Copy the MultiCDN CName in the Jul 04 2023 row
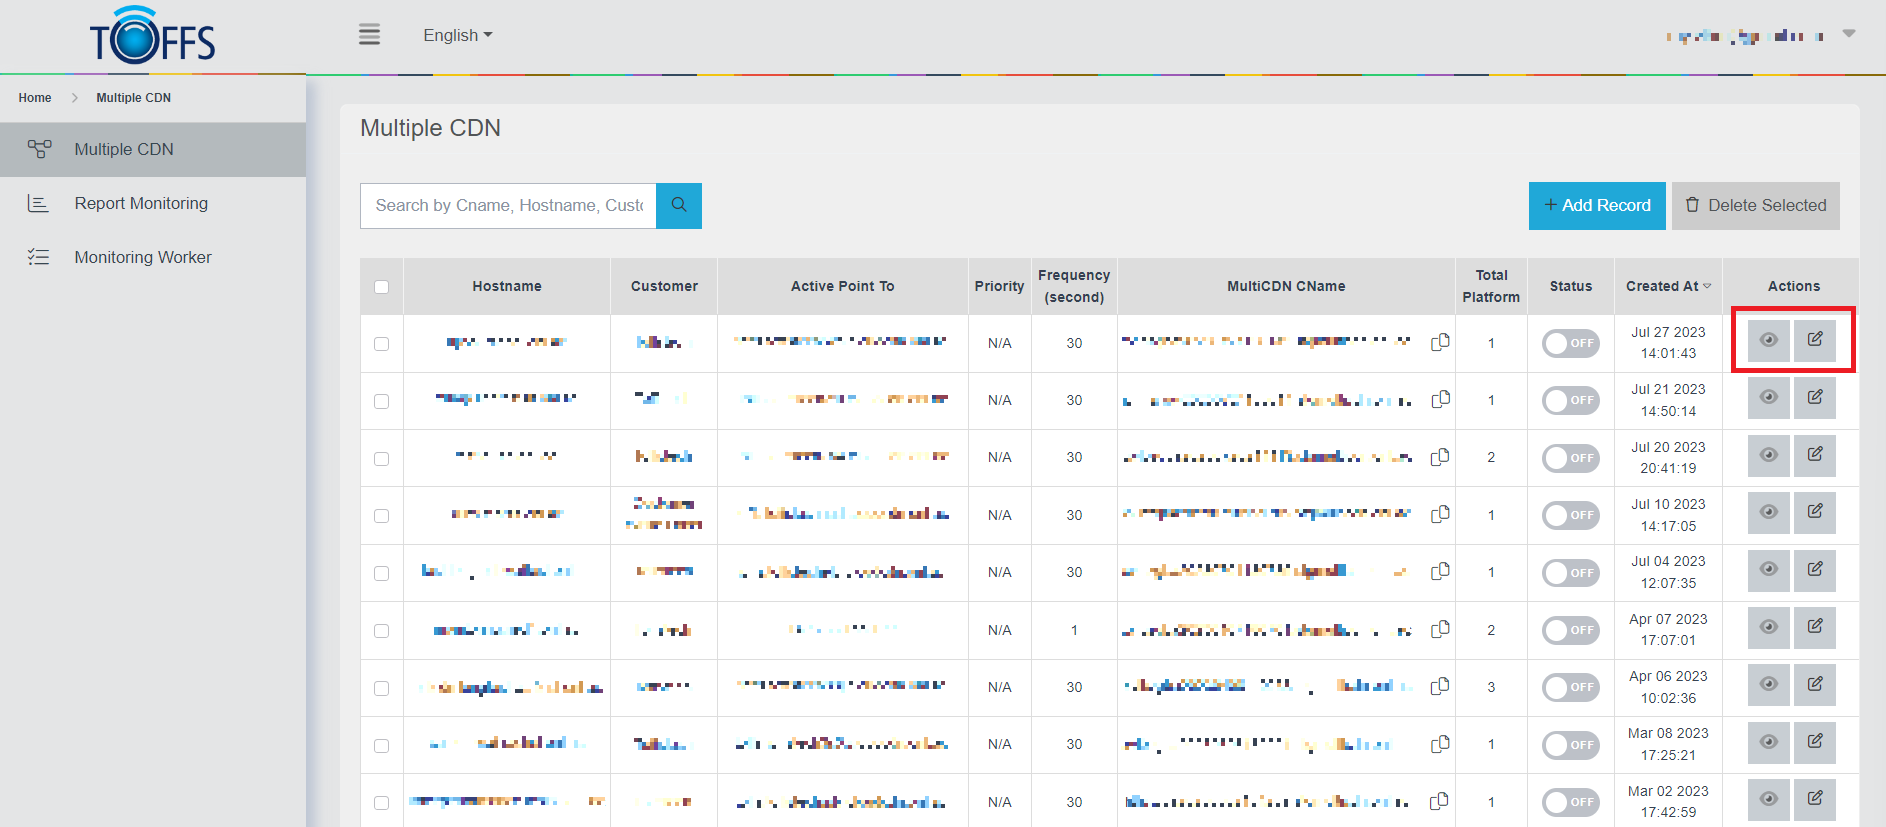 point(1440,571)
